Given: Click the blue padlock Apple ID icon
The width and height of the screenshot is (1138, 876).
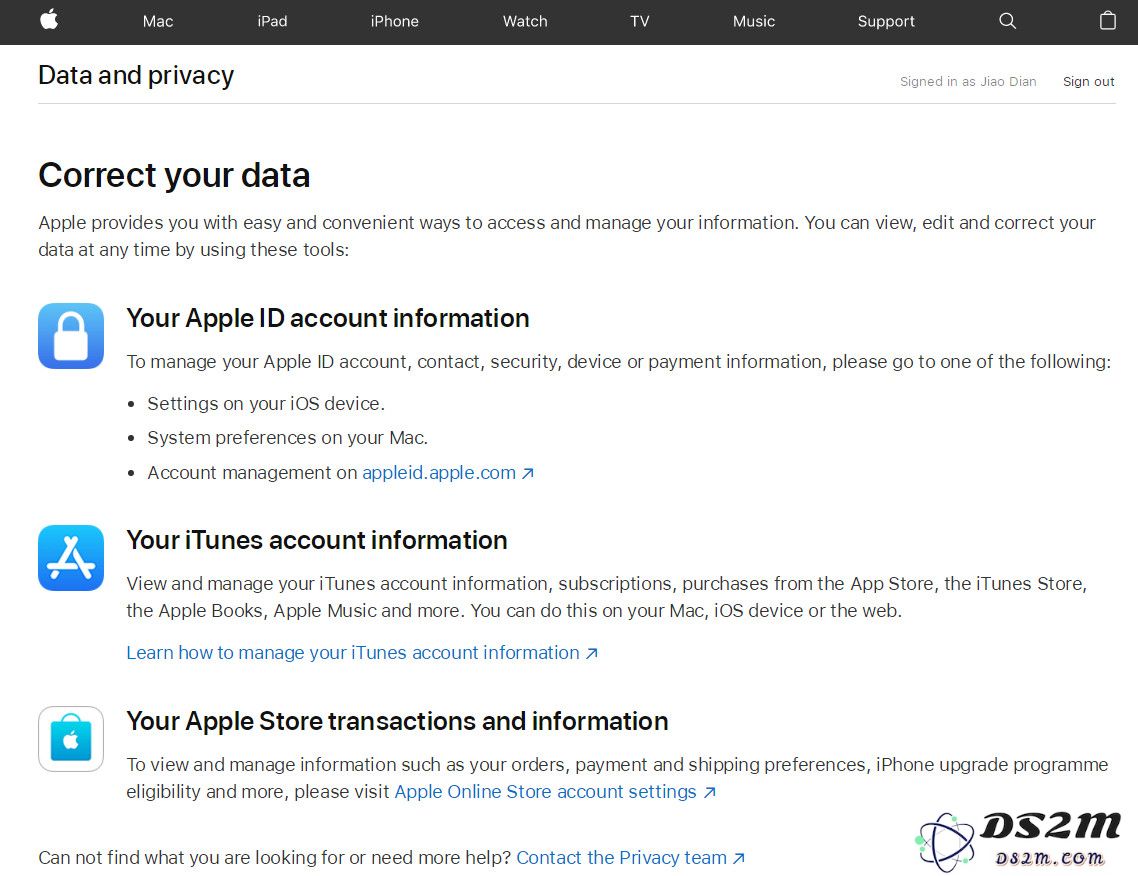Looking at the screenshot, I should coord(71,336).
